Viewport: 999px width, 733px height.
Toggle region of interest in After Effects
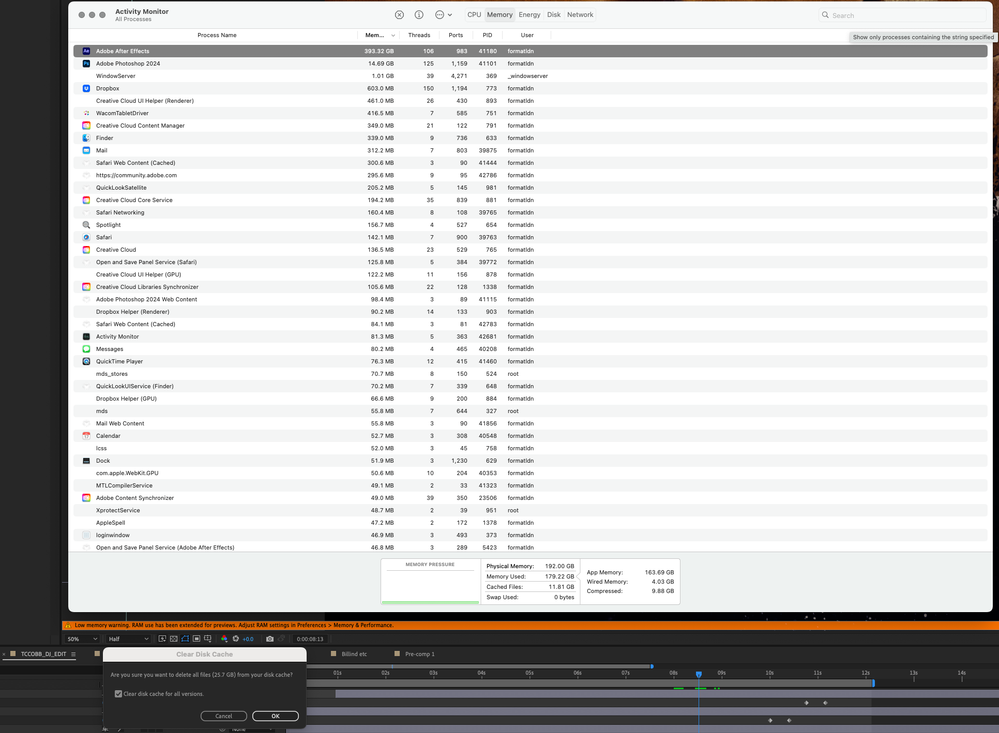click(196, 639)
